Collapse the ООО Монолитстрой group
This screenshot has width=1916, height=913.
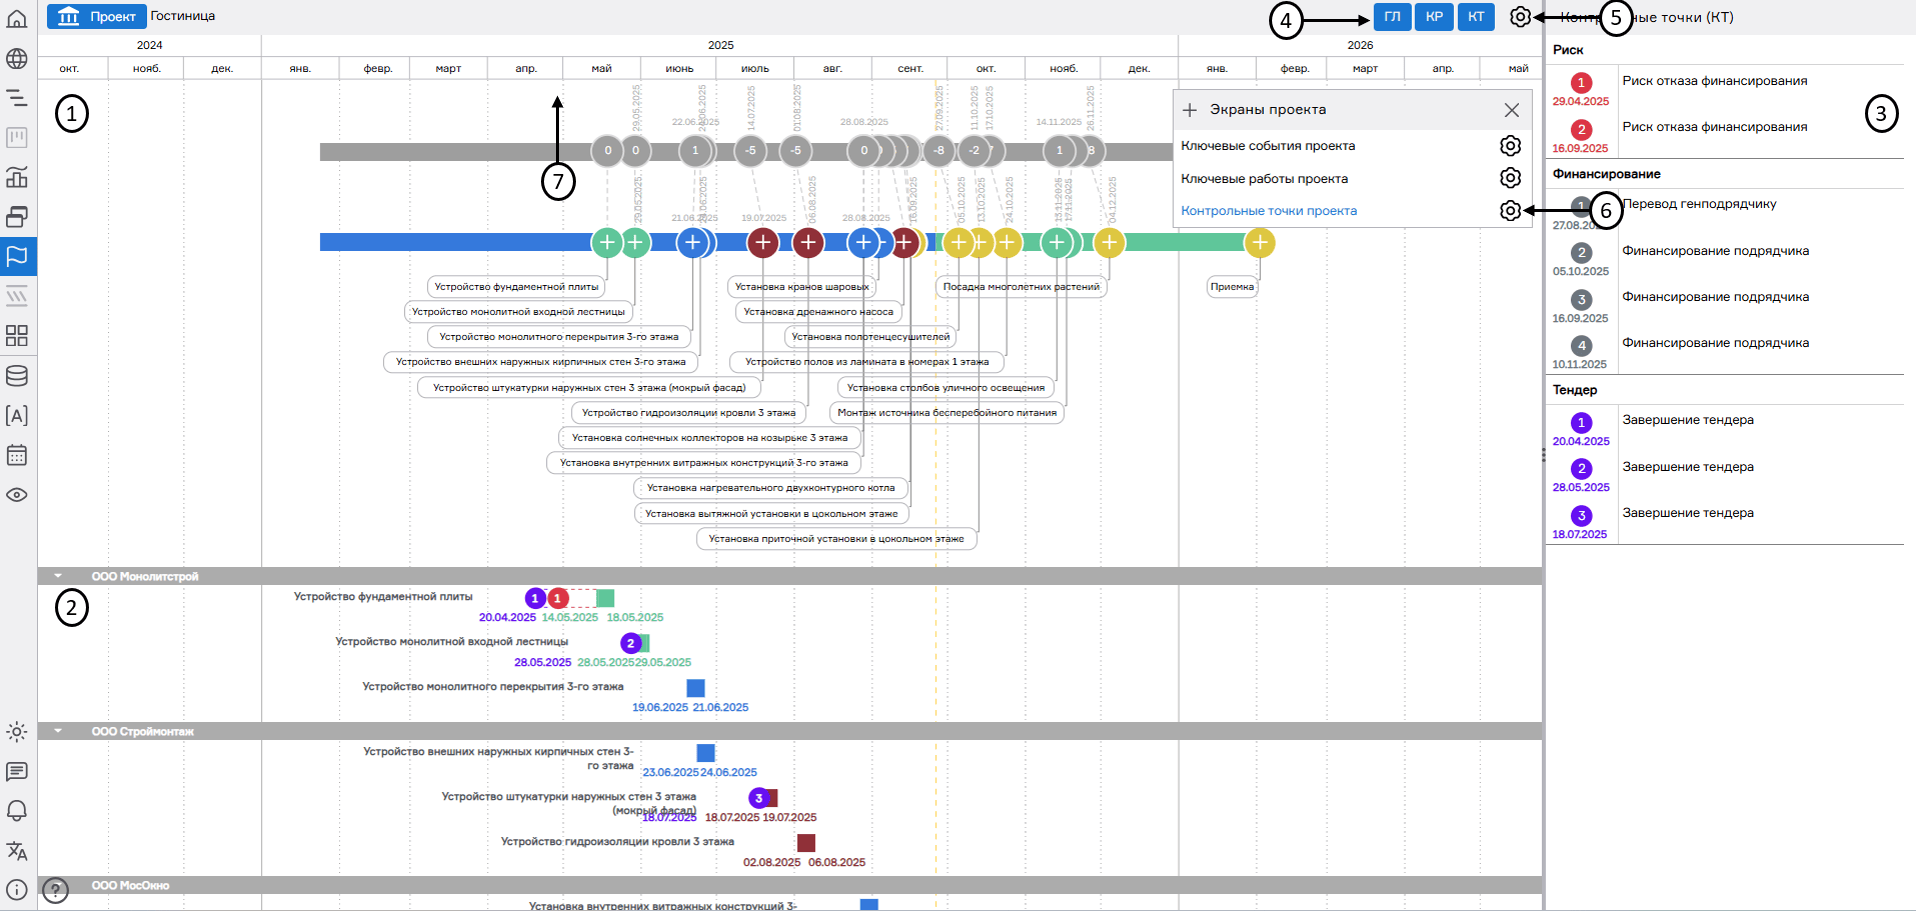click(x=58, y=576)
